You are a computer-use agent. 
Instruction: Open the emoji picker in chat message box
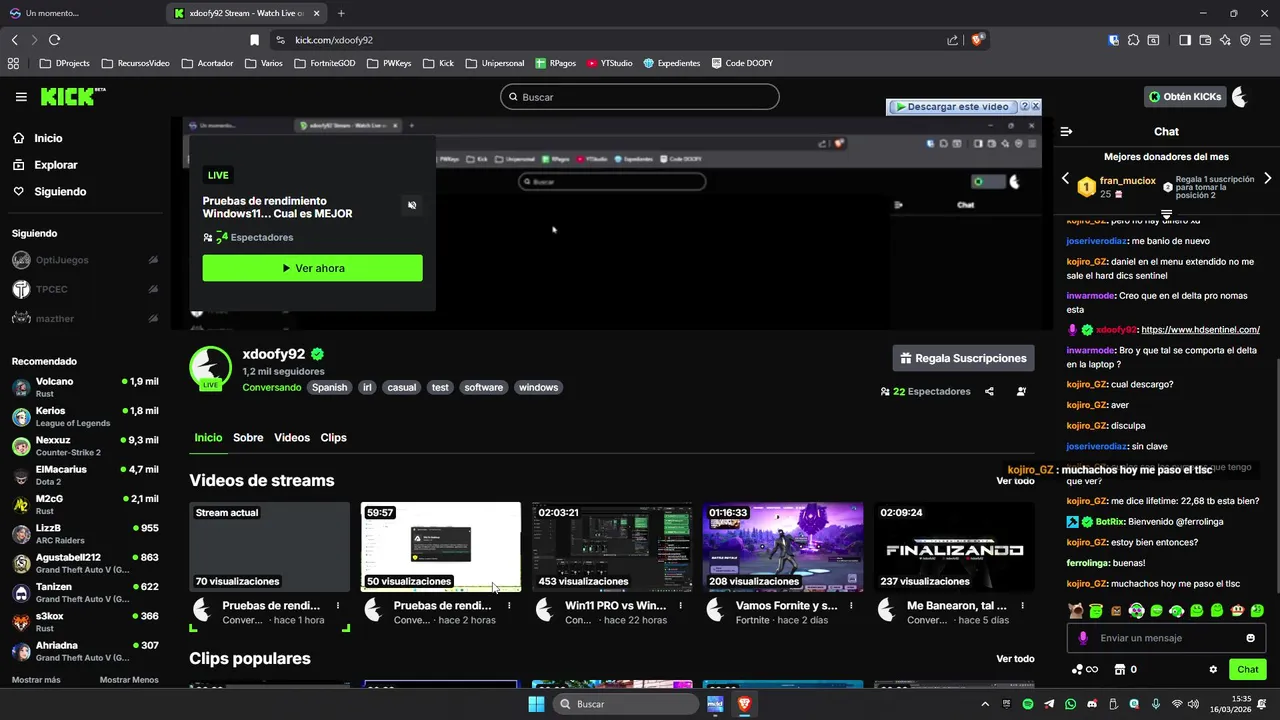coord(1250,638)
